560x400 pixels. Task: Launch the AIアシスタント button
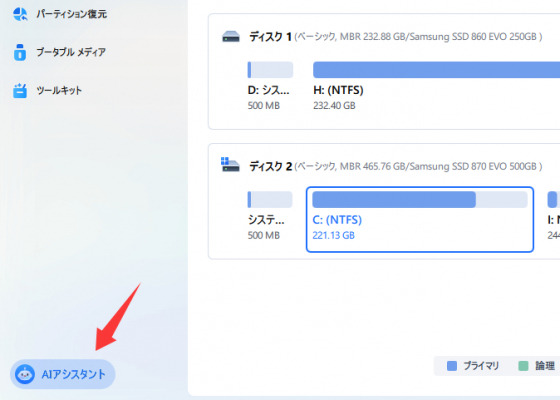point(63,374)
